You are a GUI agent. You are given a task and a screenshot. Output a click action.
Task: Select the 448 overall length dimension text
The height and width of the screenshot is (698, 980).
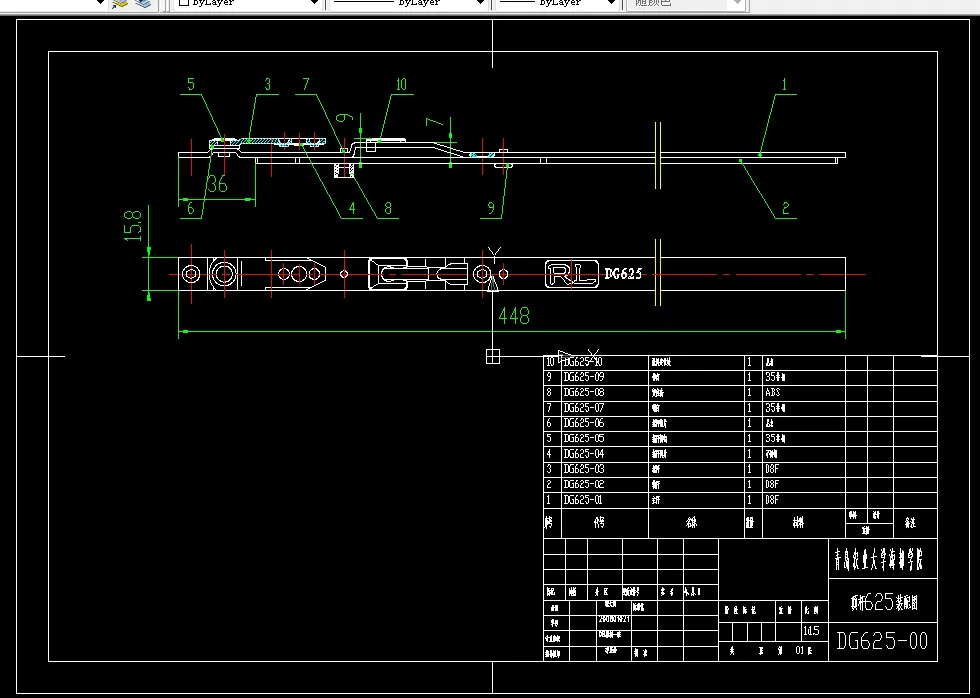pyautogui.click(x=514, y=316)
